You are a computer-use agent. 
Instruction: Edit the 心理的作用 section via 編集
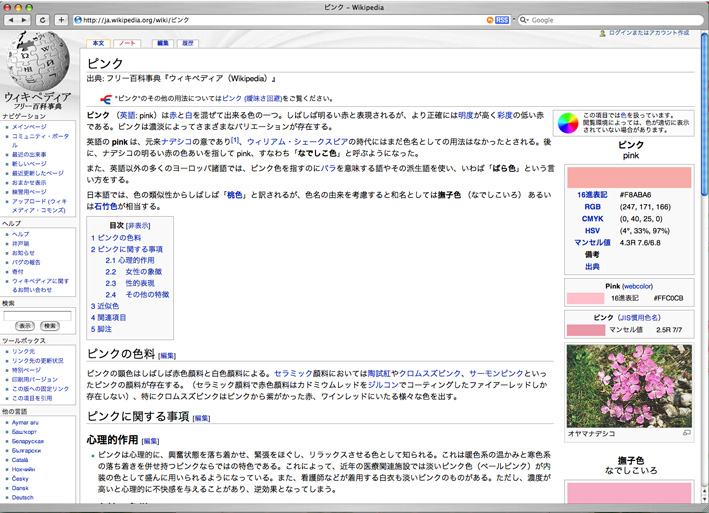[x=150, y=441]
